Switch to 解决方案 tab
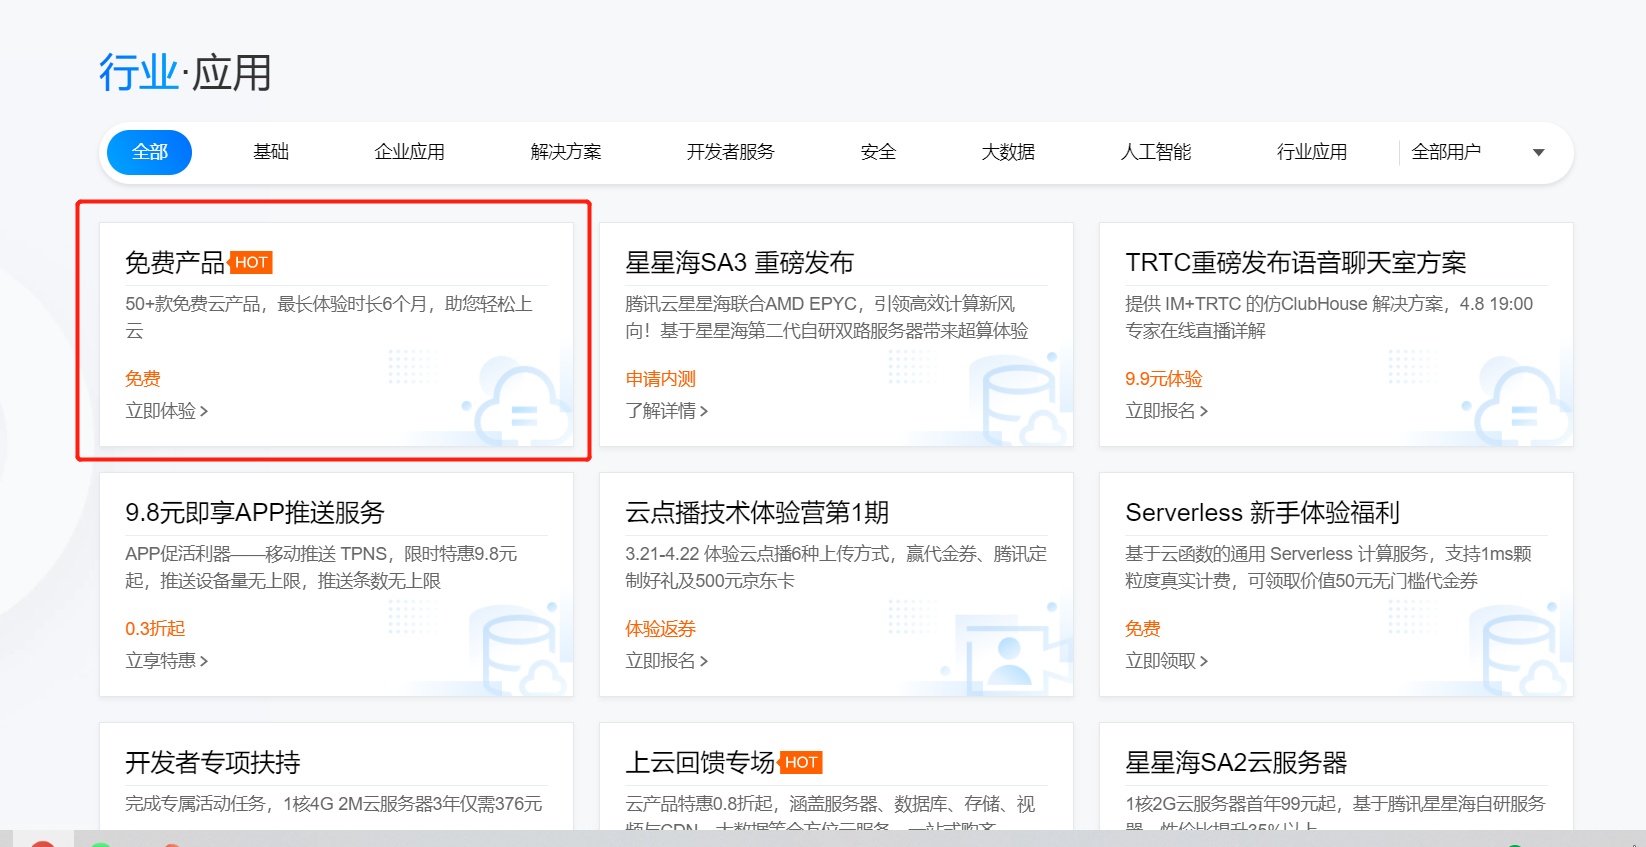The width and height of the screenshot is (1646, 847). tap(566, 152)
